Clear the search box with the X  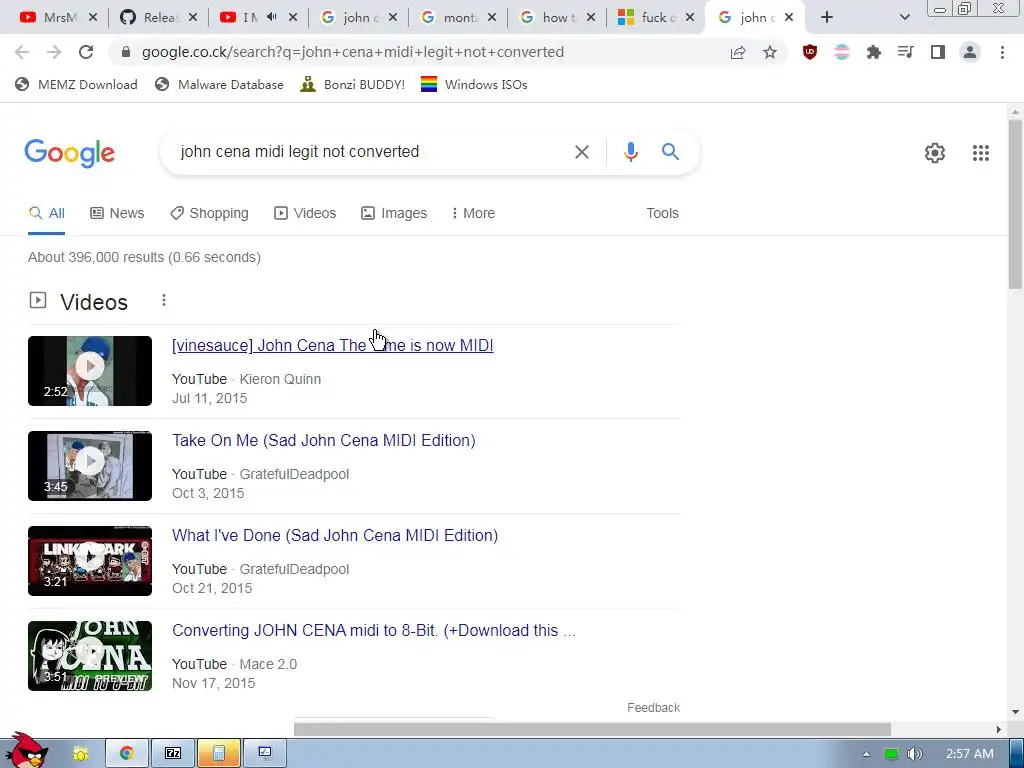[x=581, y=152]
